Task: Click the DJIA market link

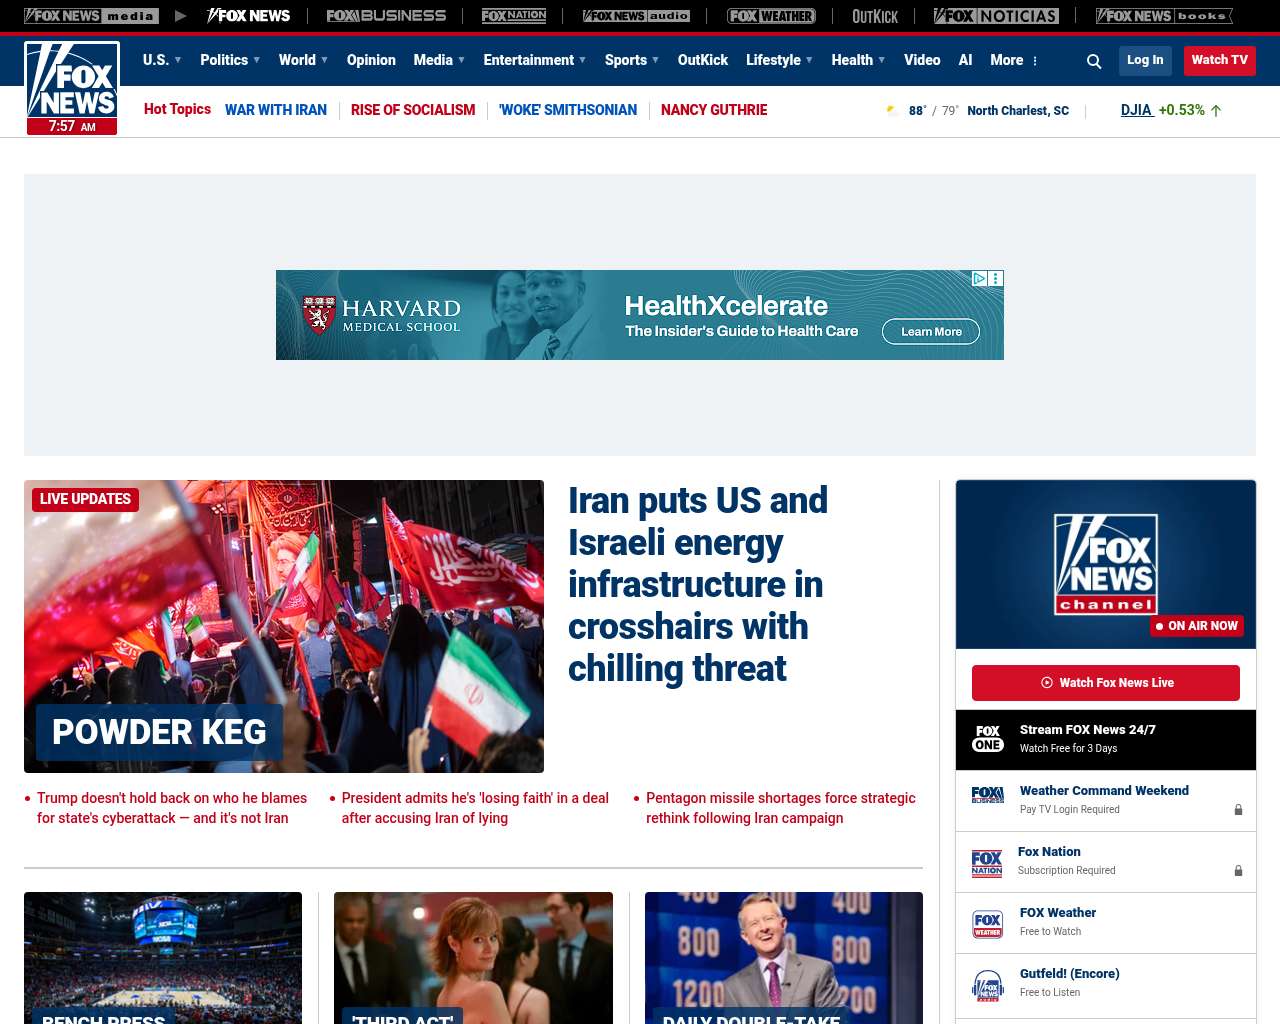Action: (1136, 110)
